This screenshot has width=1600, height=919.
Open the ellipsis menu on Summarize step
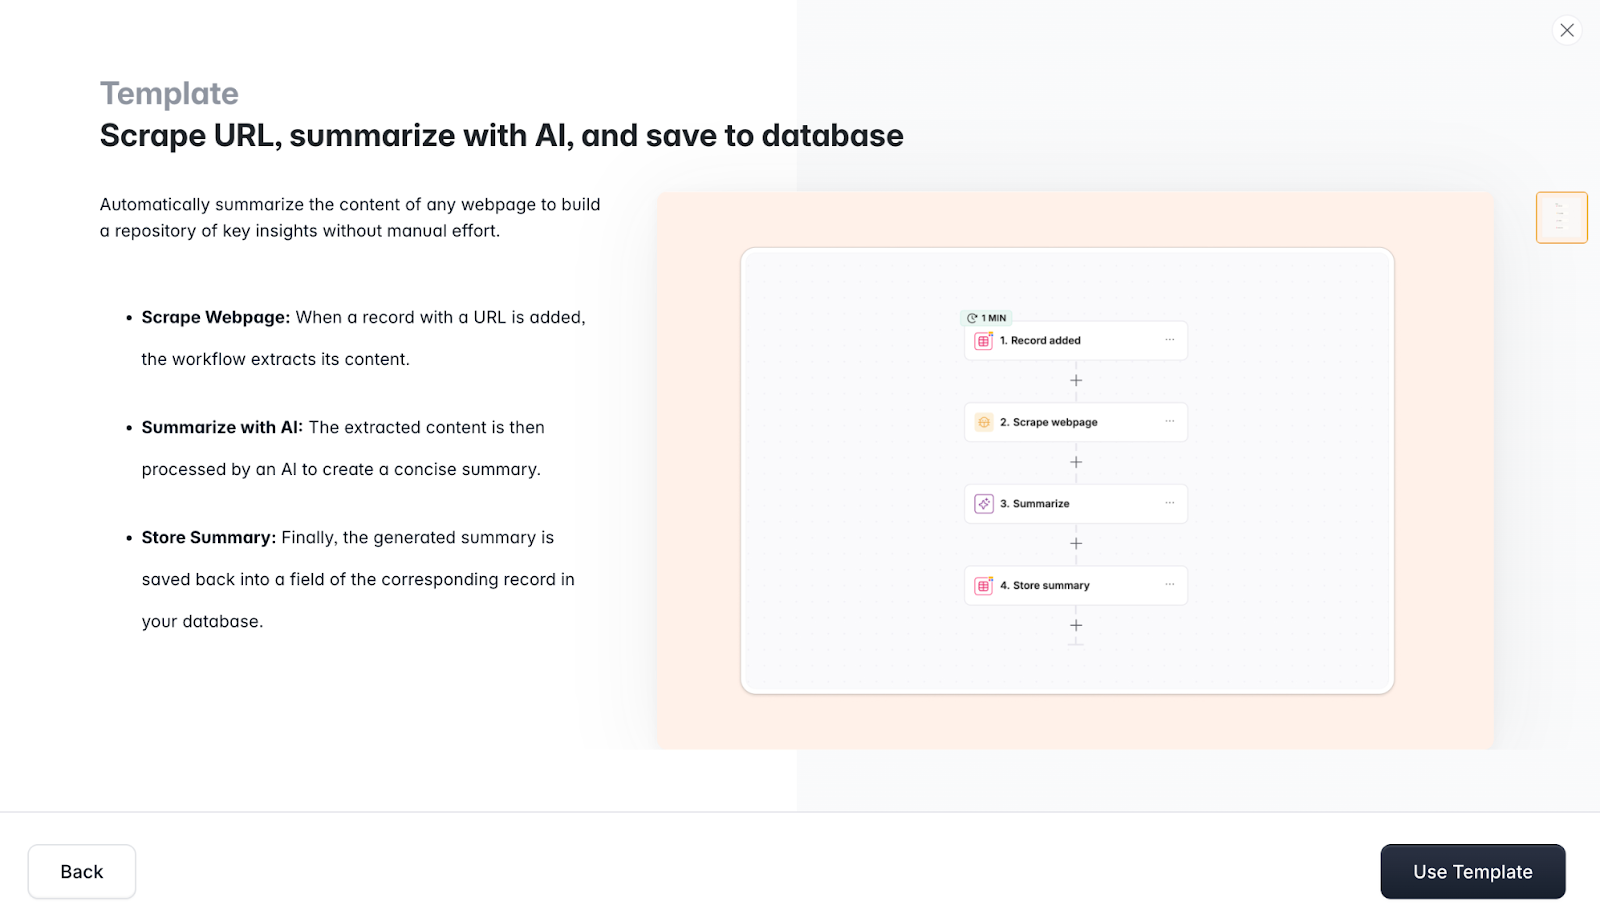(1170, 503)
